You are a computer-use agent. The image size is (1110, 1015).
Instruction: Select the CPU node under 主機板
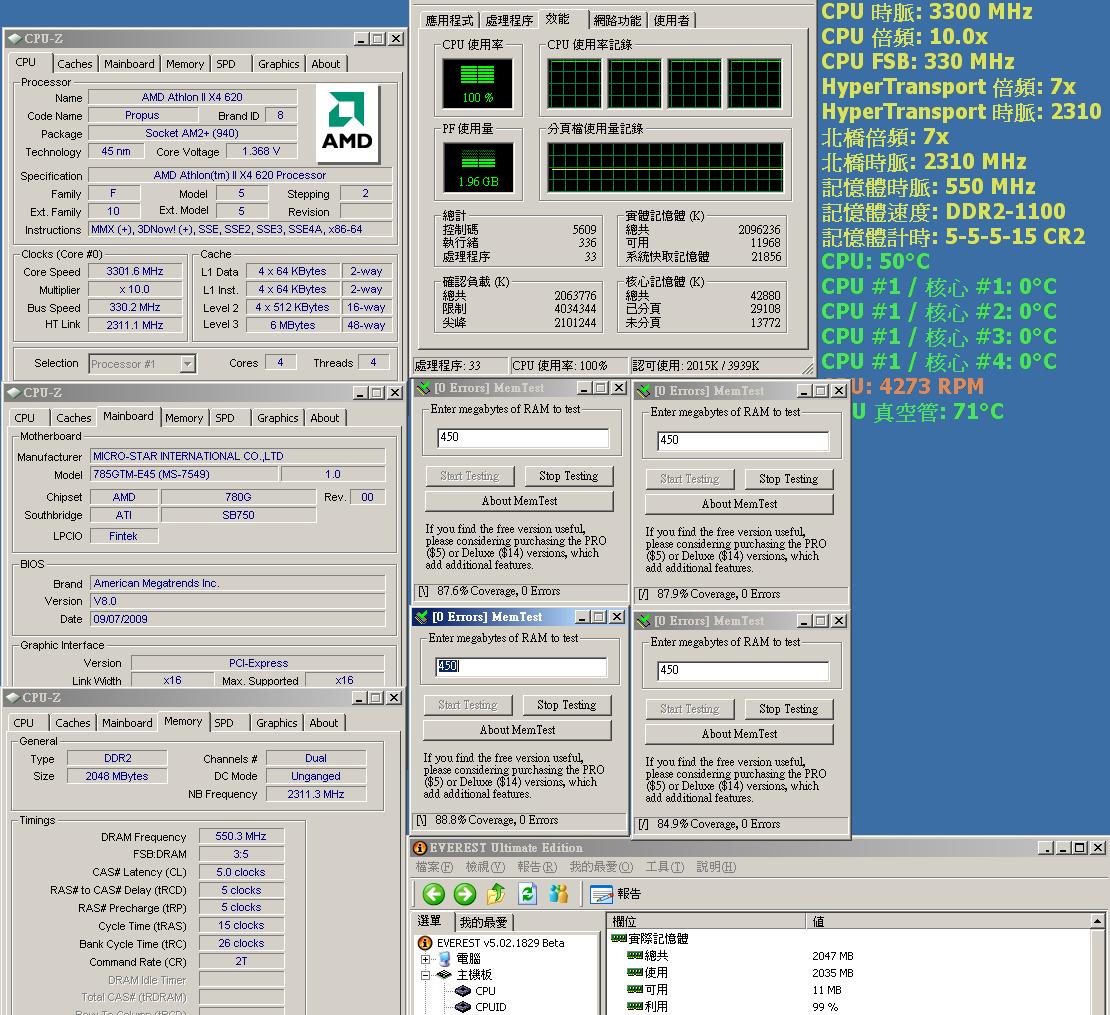pos(485,991)
